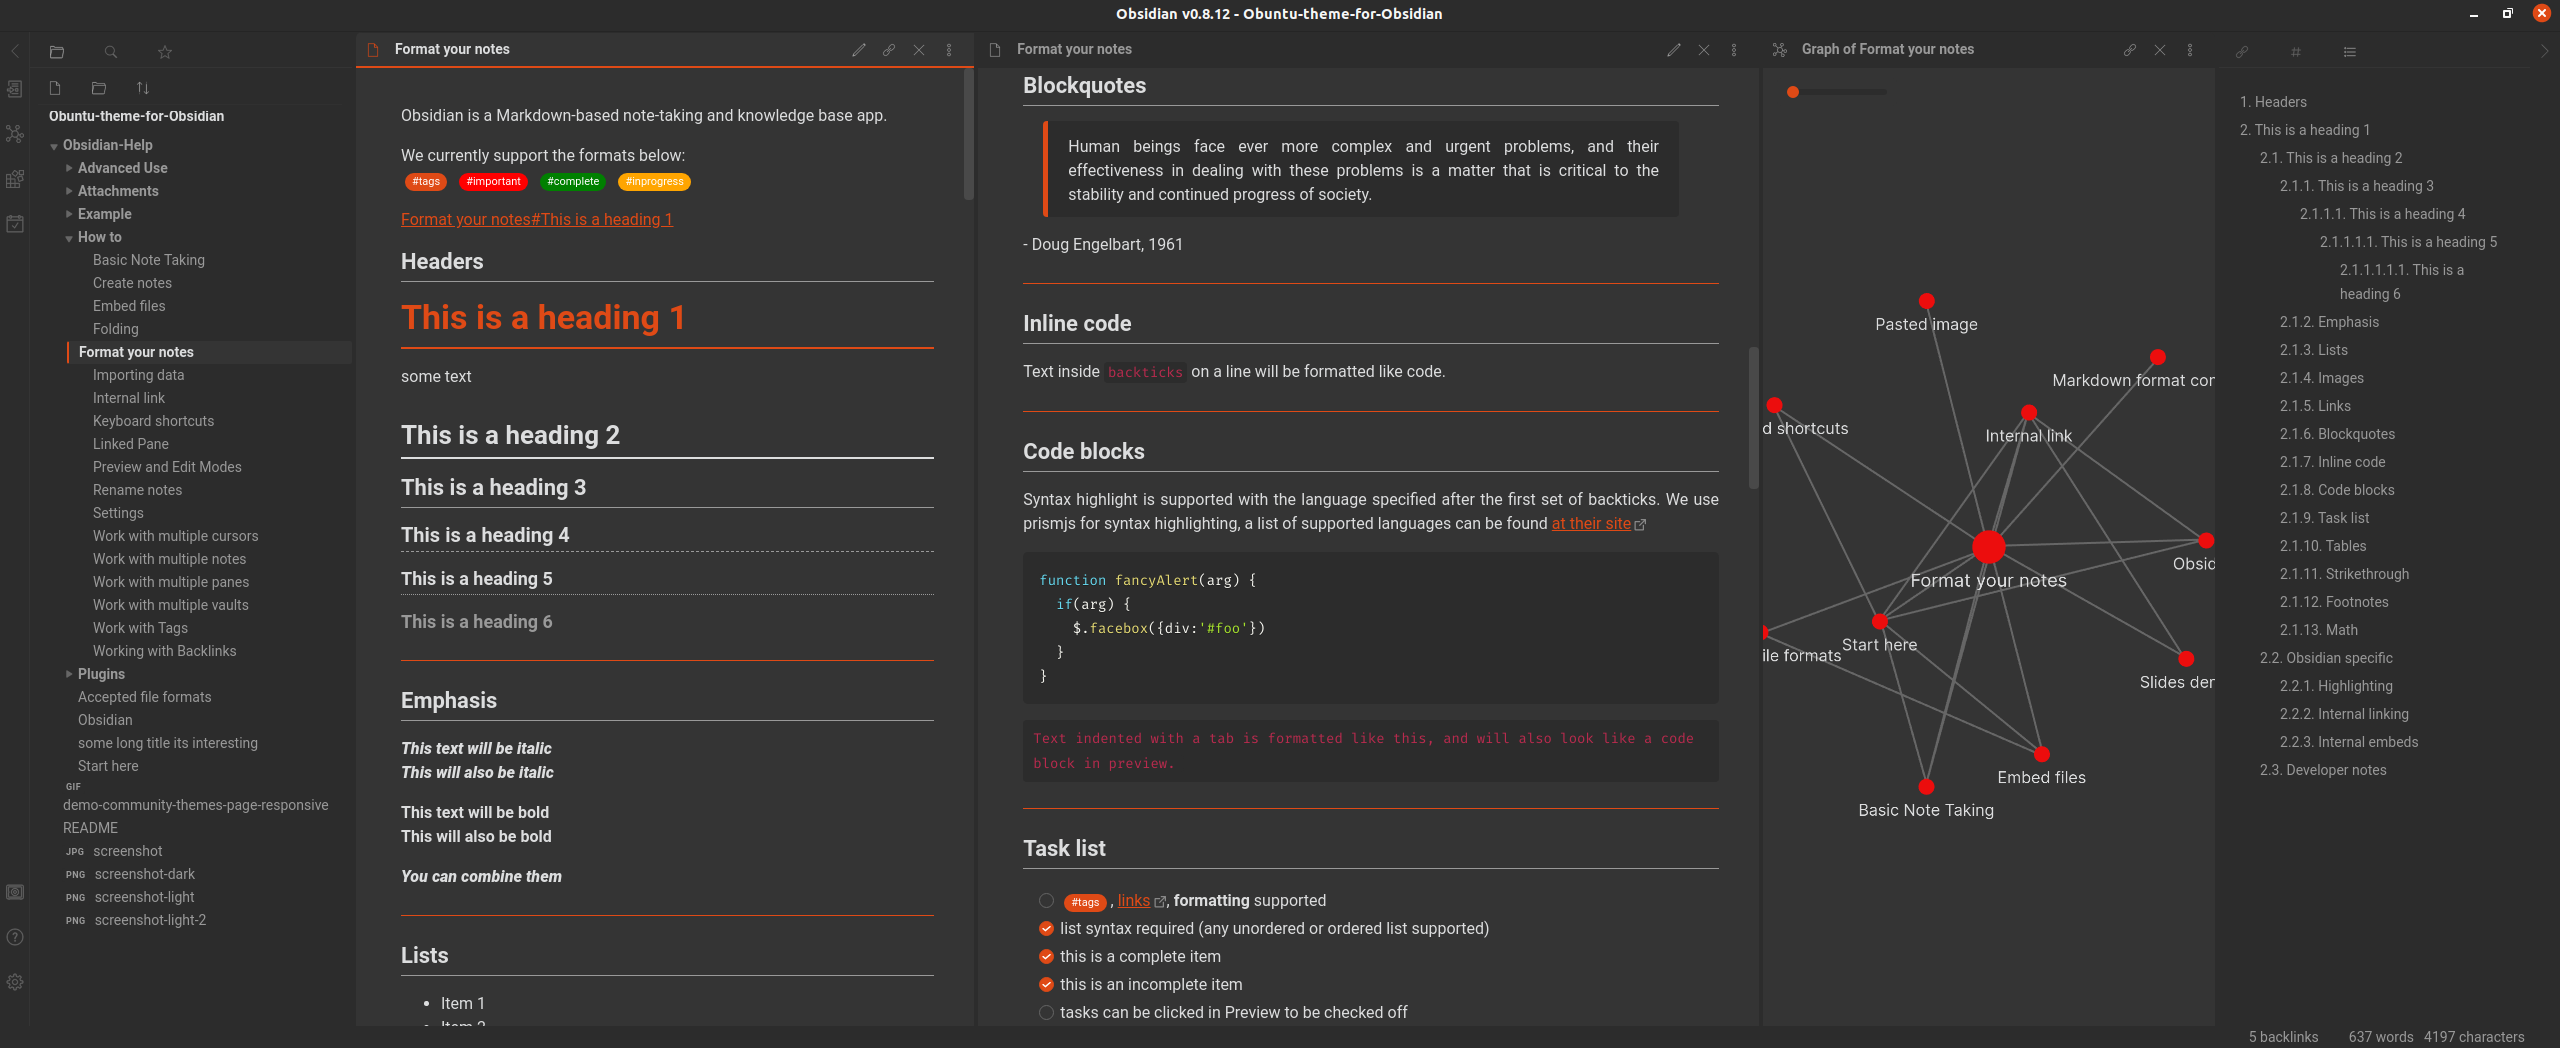This screenshot has width=2560, height=1048.
Task: Open another vault from the ribbon
Action: (x=15, y=892)
